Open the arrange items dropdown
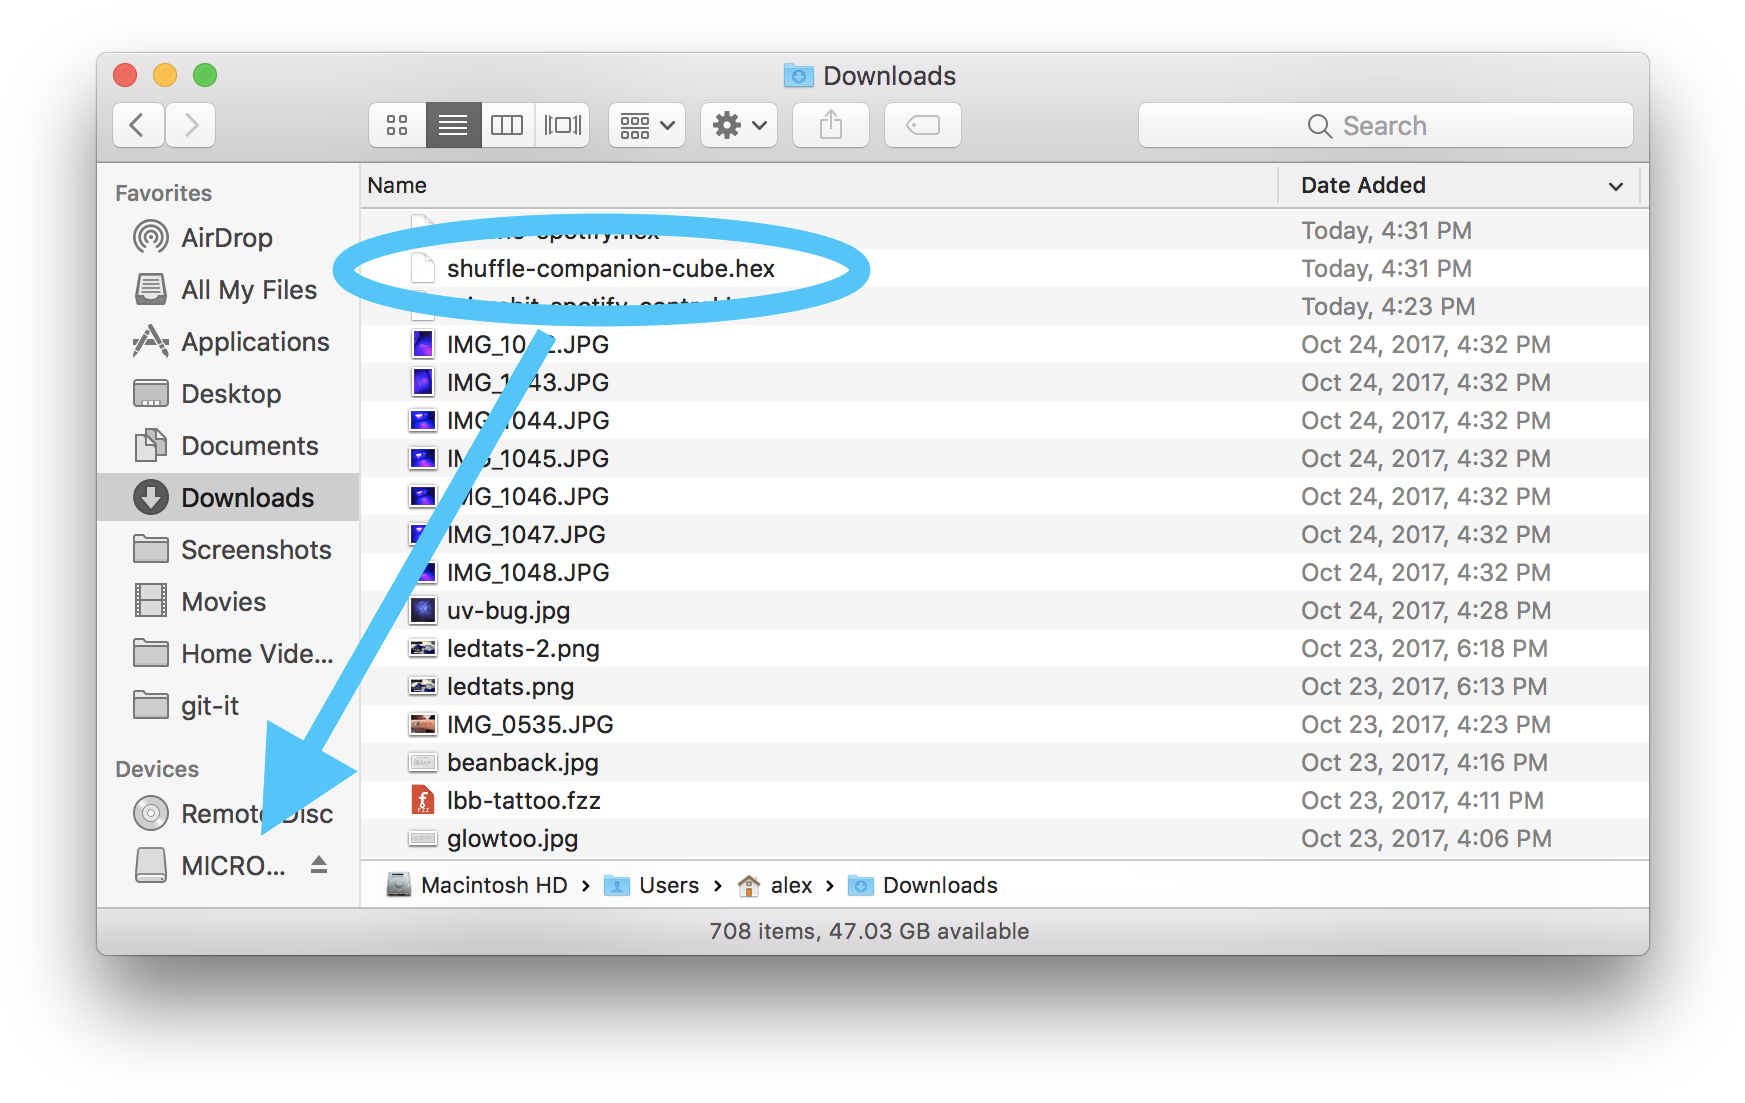 [647, 125]
